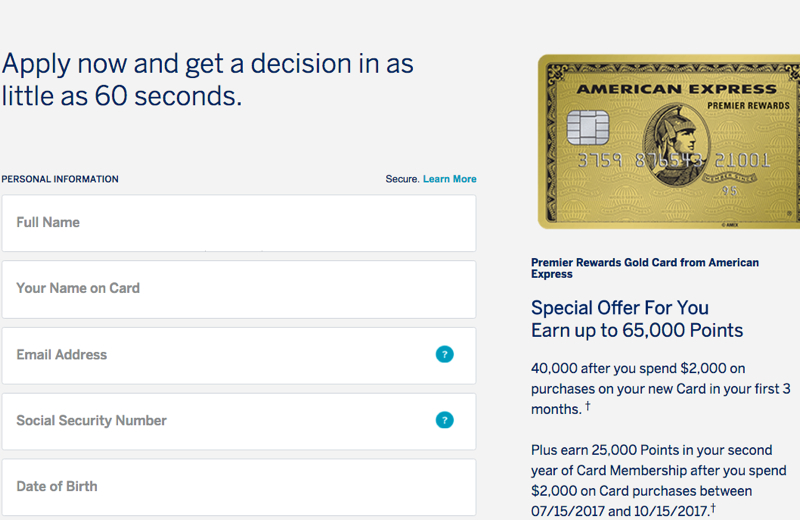Click the 'Earn up to 65,000 Points' text
Viewport: 800px width, 520px height.
[637, 331]
